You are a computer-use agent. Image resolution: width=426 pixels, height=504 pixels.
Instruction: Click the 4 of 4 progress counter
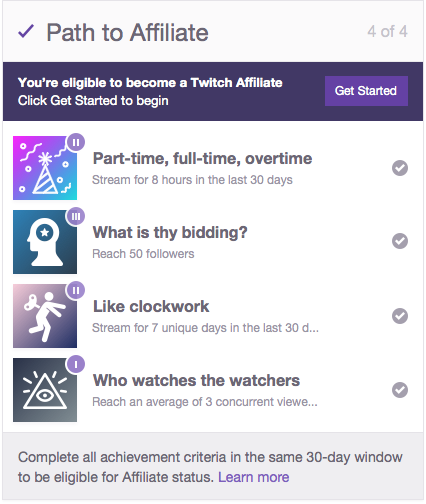(x=387, y=32)
